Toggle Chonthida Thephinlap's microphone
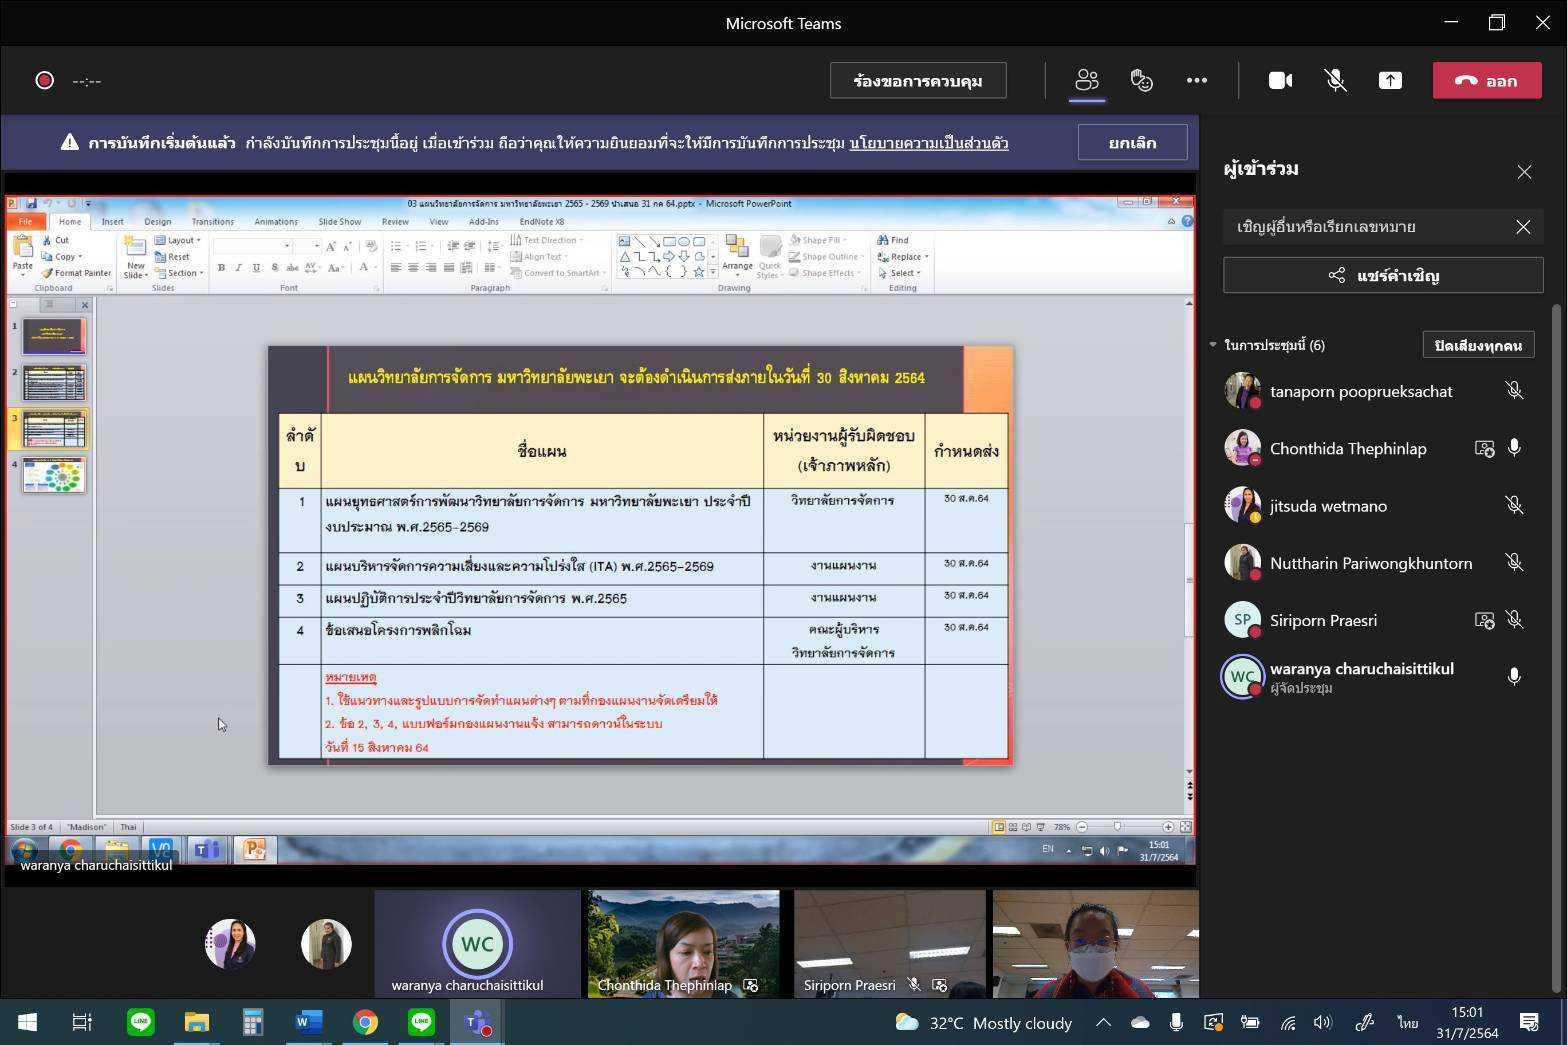Image resolution: width=1567 pixels, height=1045 pixels. (x=1514, y=449)
